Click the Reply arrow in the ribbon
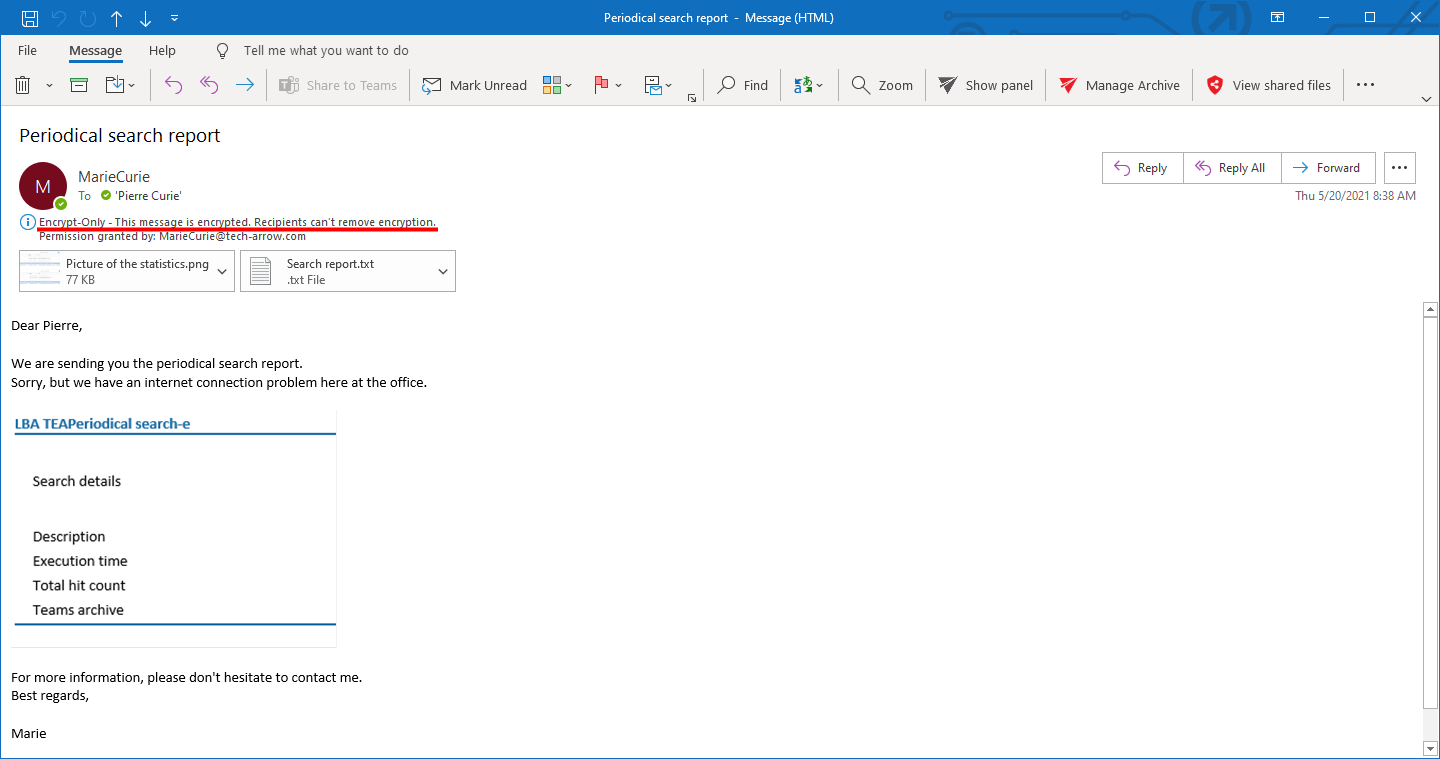Screen dimensions: 1440x759 (x=173, y=85)
